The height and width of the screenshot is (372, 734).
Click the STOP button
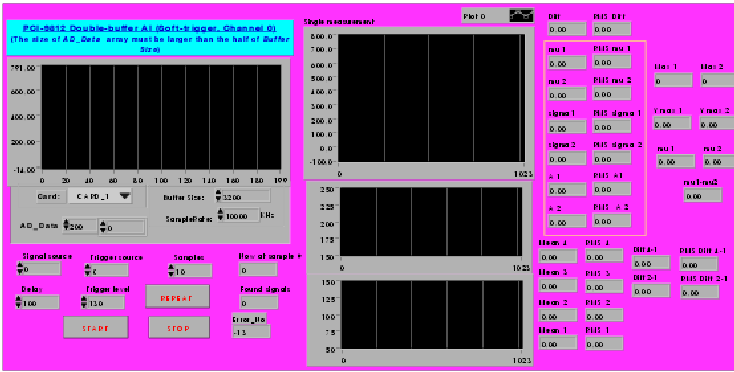pyautogui.click(x=179, y=328)
